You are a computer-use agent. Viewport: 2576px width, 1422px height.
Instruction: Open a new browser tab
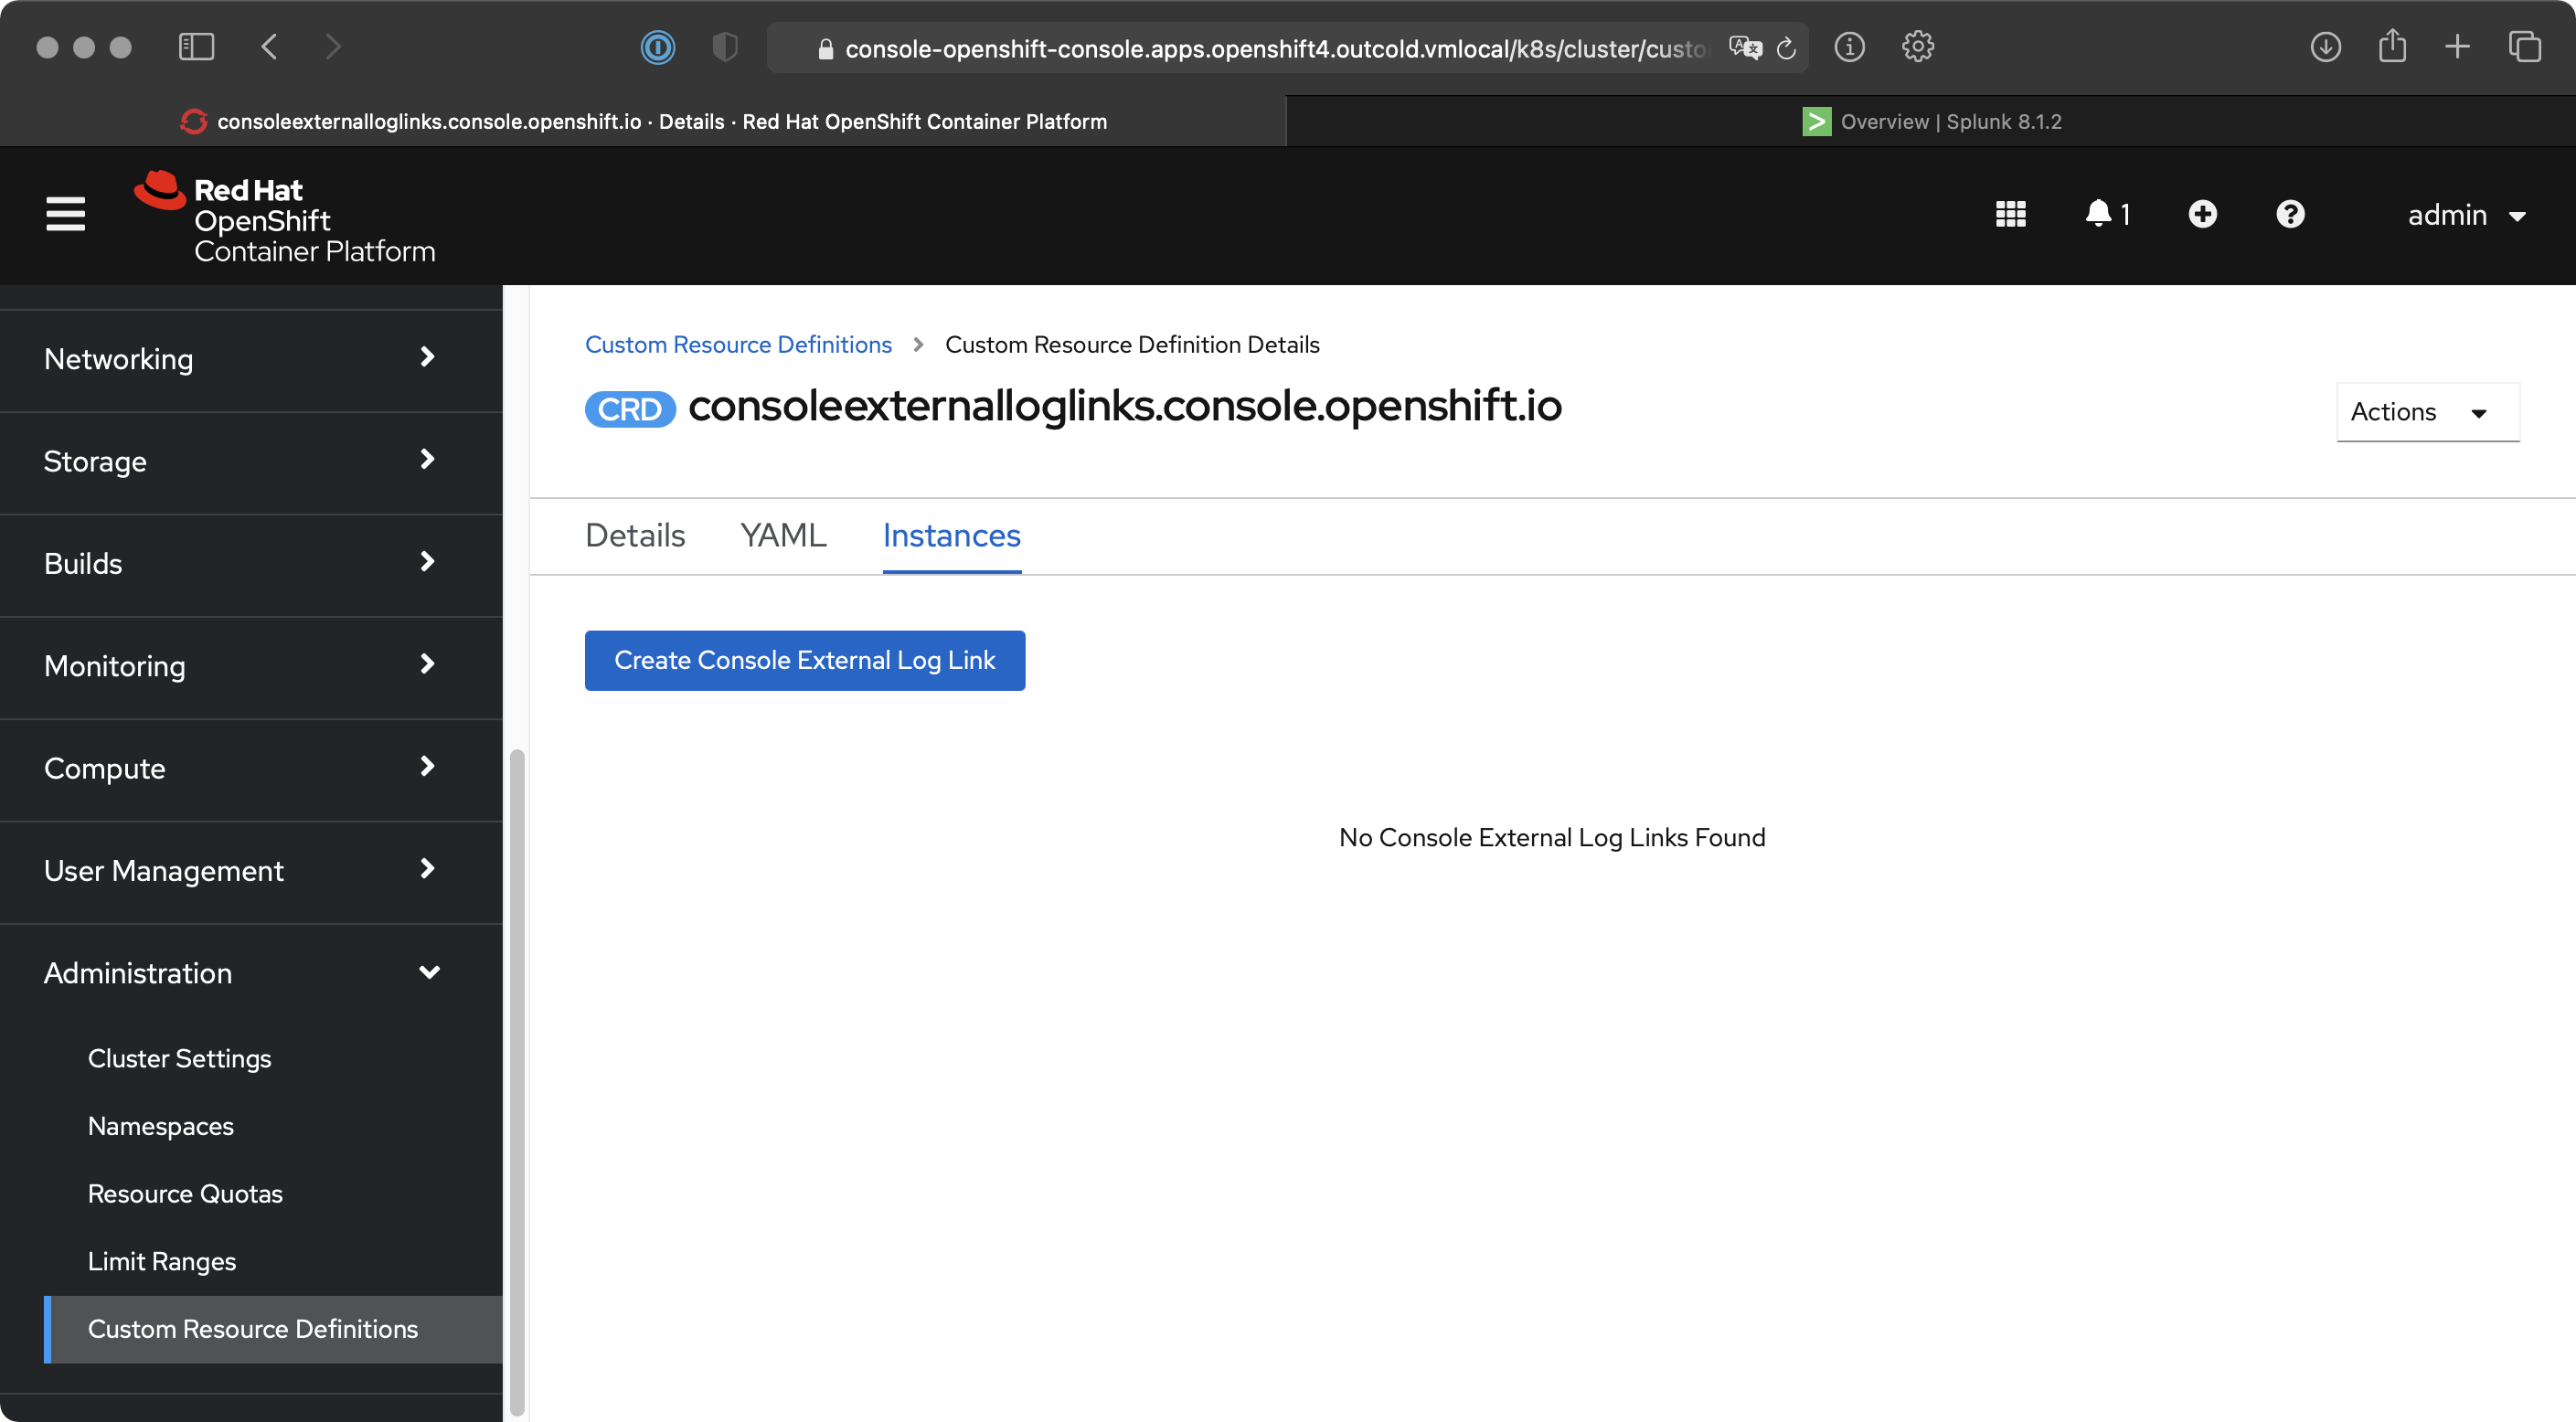pyautogui.click(x=2457, y=47)
